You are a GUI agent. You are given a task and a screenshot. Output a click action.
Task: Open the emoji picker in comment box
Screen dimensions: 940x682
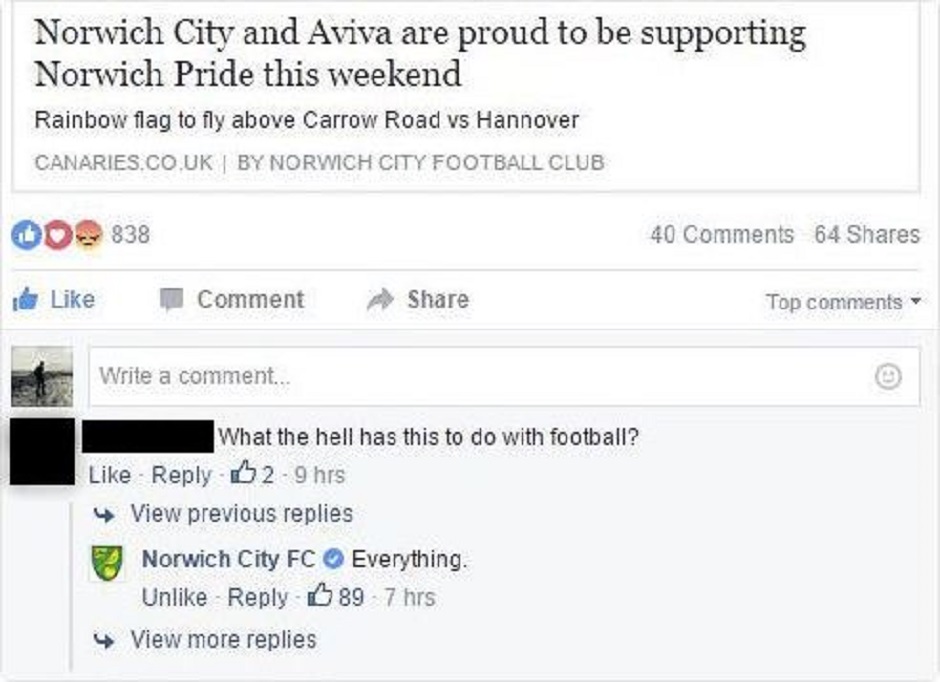(x=887, y=377)
